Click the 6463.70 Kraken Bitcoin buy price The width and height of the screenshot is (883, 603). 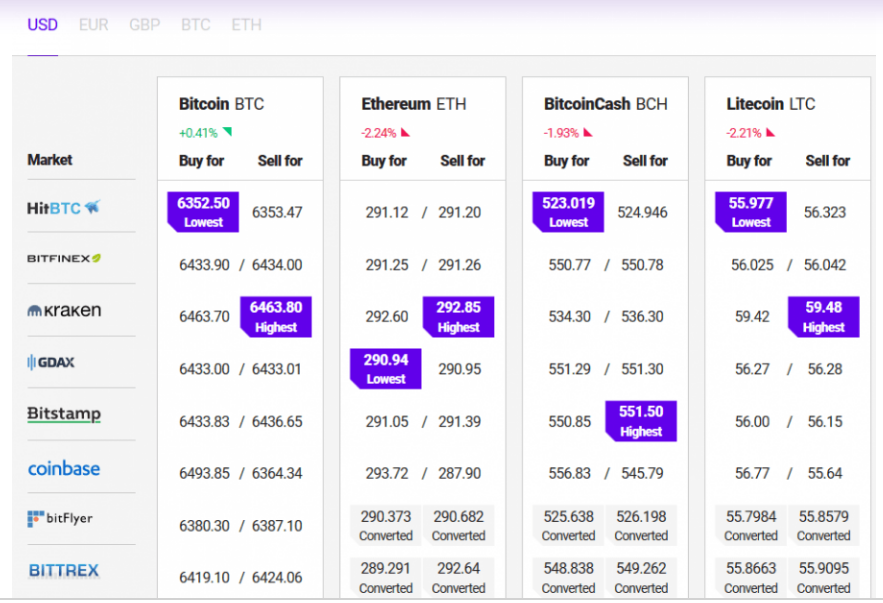click(x=204, y=316)
